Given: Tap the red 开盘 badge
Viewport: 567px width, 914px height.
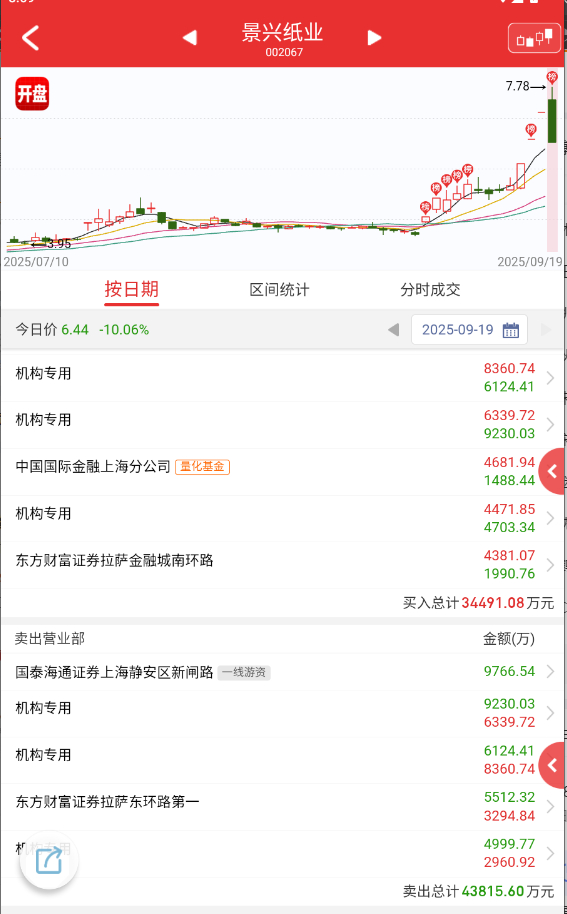Looking at the screenshot, I should [x=32, y=94].
